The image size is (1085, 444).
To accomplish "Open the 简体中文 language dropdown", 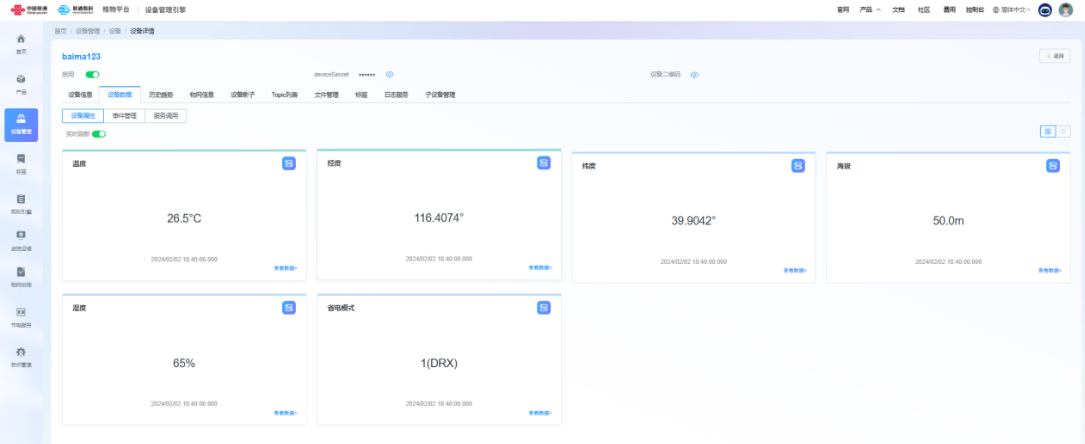I will pos(1011,10).
